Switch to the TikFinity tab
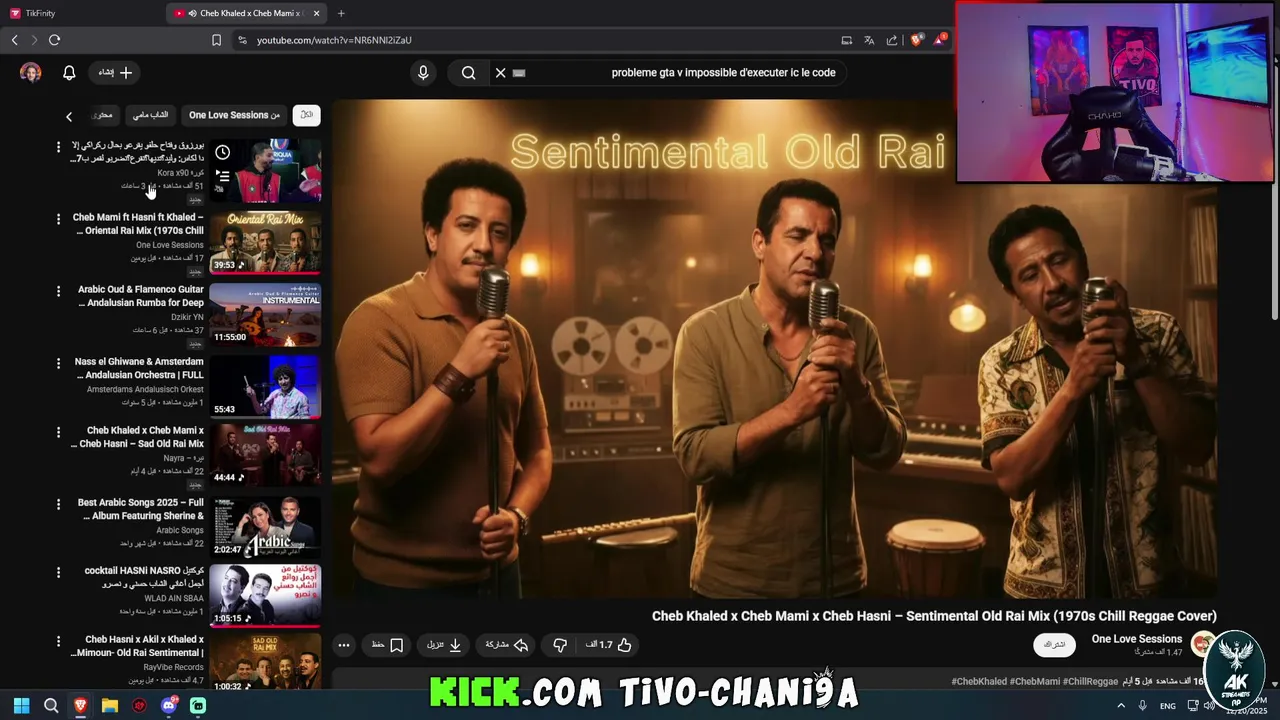This screenshot has height=720, width=1280. click(40, 13)
